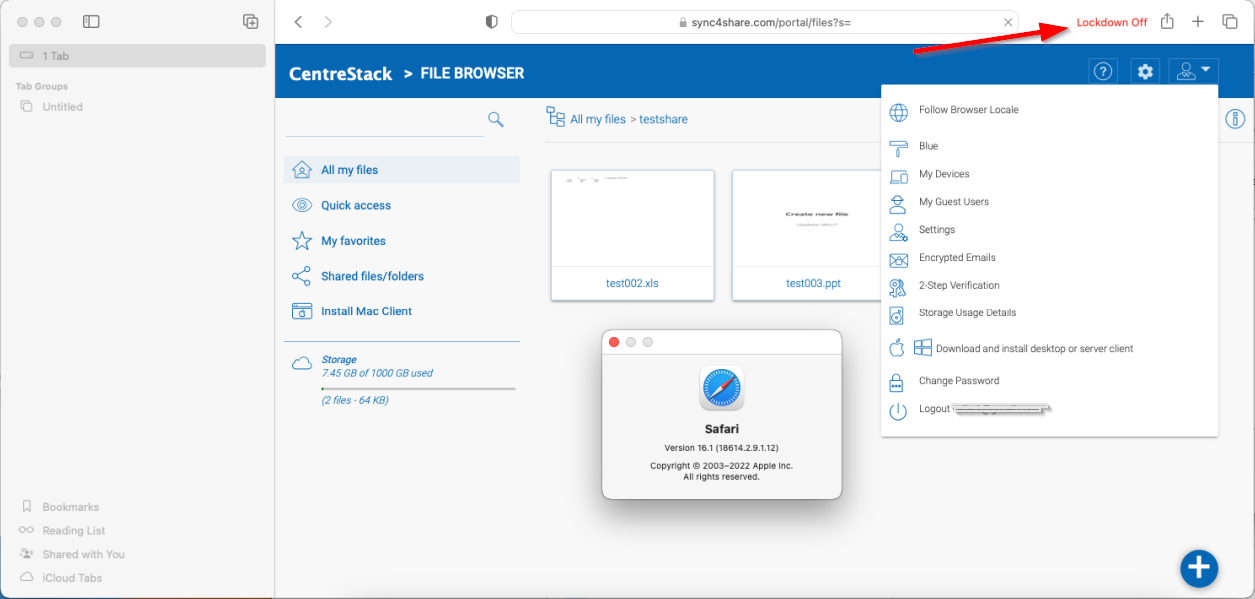1255x599 pixels.
Task: Click the All my files home icon
Action: click(x=302, y=170)
